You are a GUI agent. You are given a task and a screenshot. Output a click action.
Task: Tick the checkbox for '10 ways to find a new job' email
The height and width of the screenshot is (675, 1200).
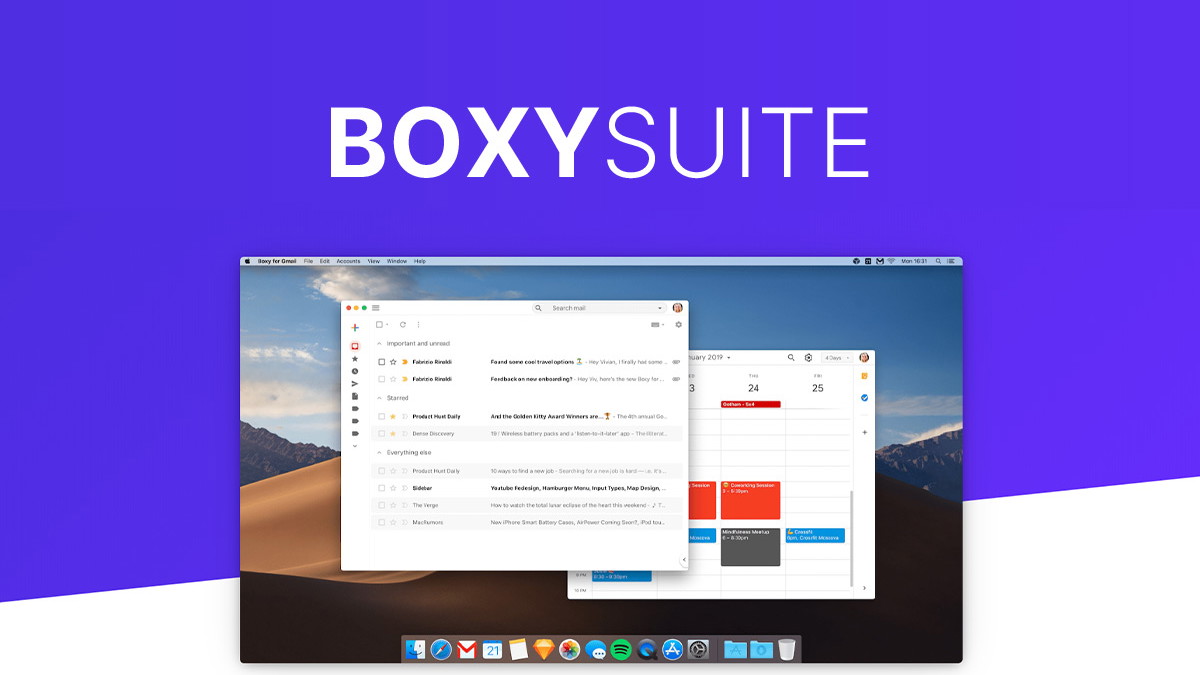pos(381,471)
